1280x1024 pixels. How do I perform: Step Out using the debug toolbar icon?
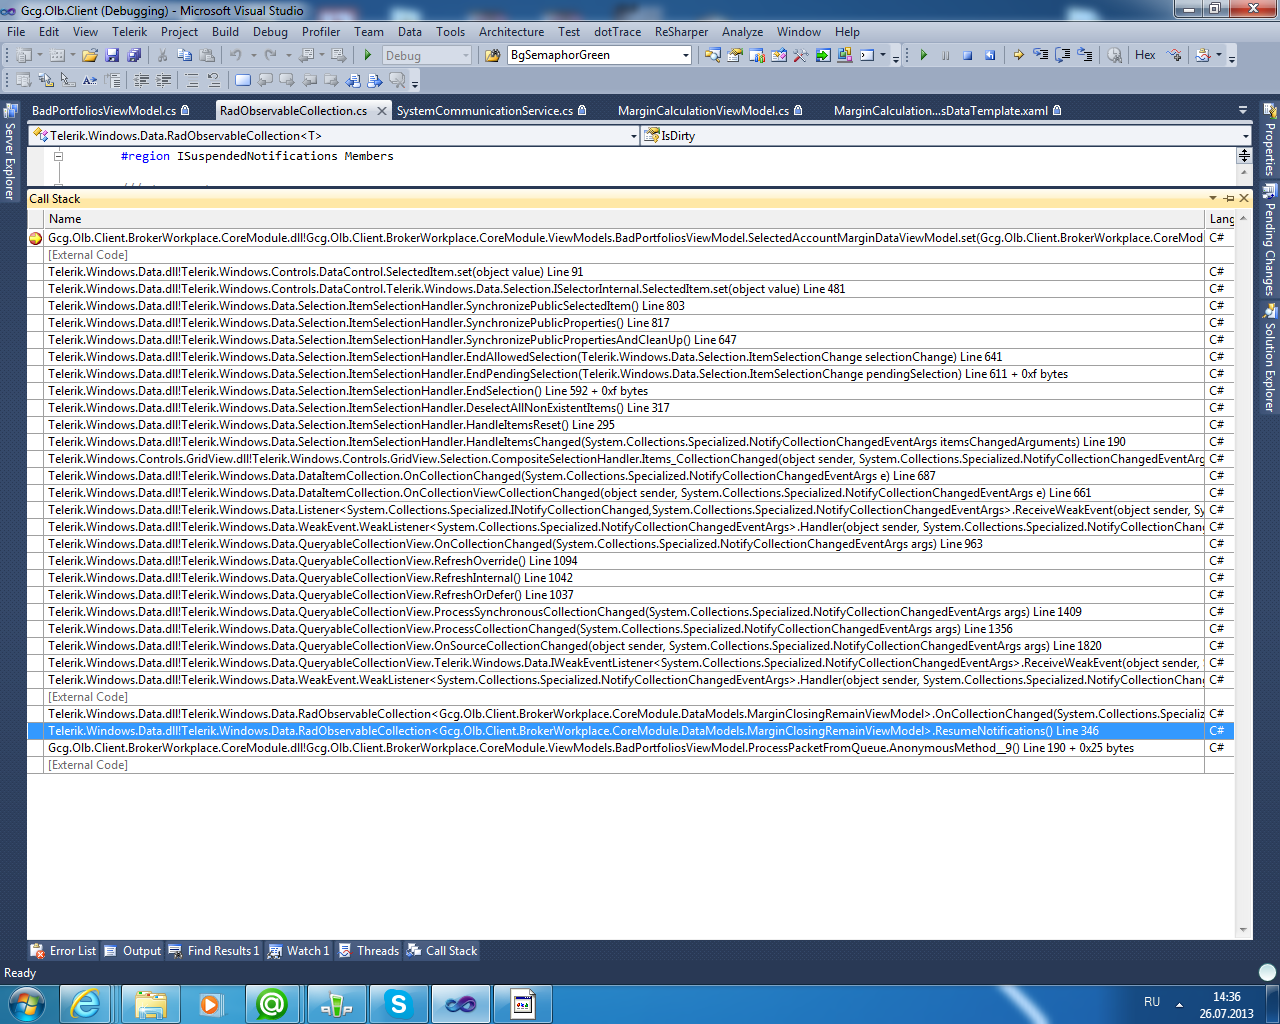pyautogui.click(x=1085, y=56)
